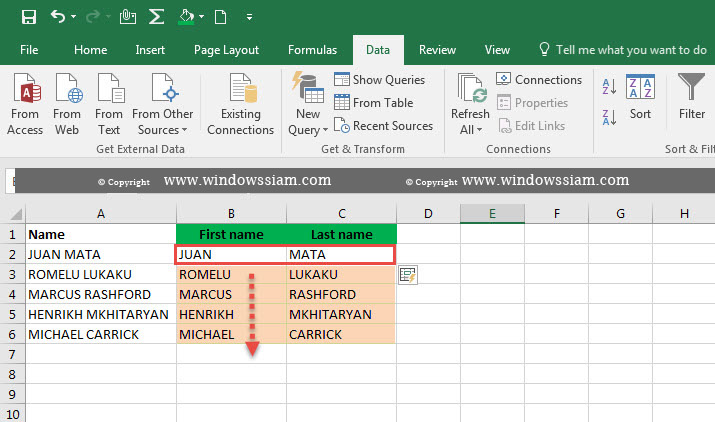Click the Undo arrow icon
Image resolution: width=715 pixels, height=422 pixels.
[58, 17]
